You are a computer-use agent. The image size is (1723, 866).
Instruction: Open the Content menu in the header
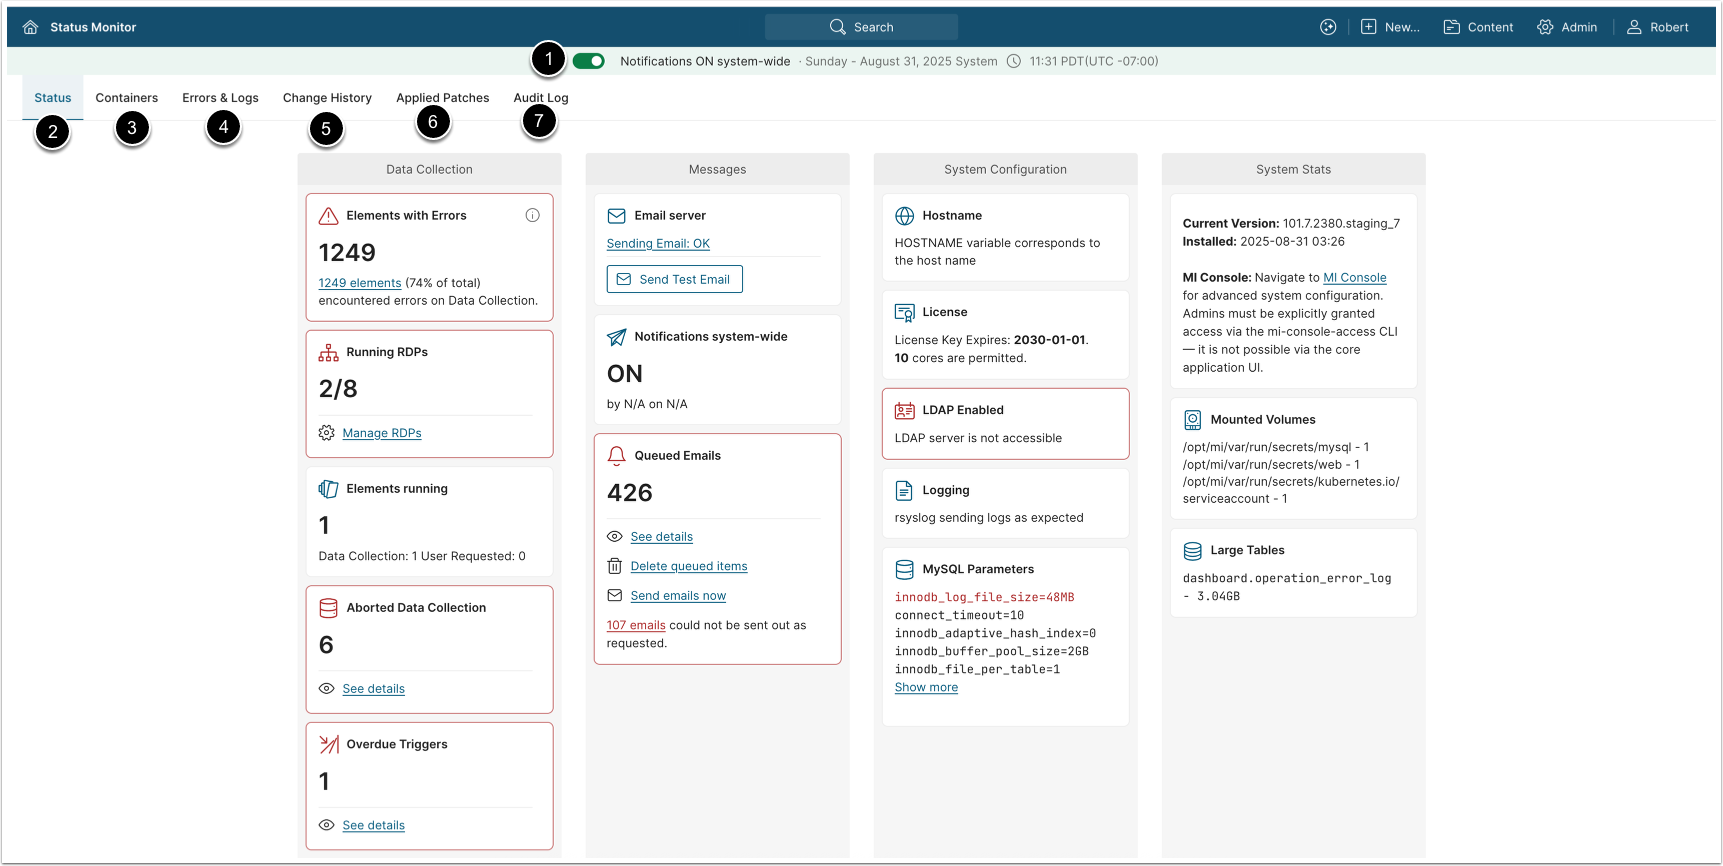coord(1478,27)
